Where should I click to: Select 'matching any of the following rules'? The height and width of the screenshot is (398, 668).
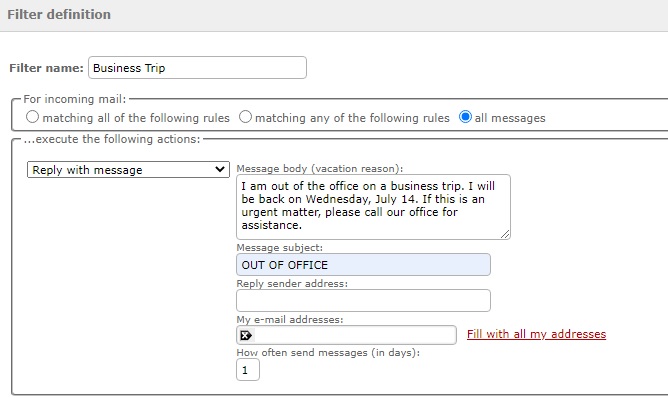[x=245, y=117]
